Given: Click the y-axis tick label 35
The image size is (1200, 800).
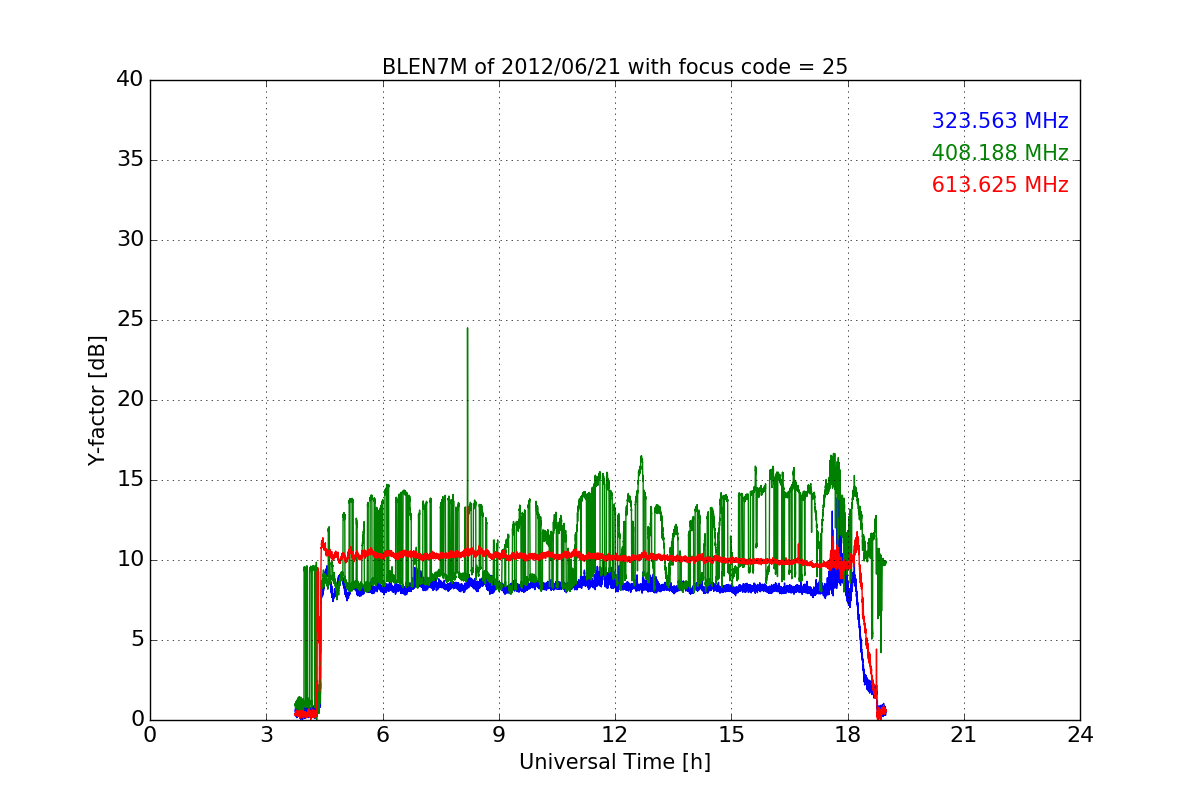Looking at the screenshot, I should coord(129,160).
